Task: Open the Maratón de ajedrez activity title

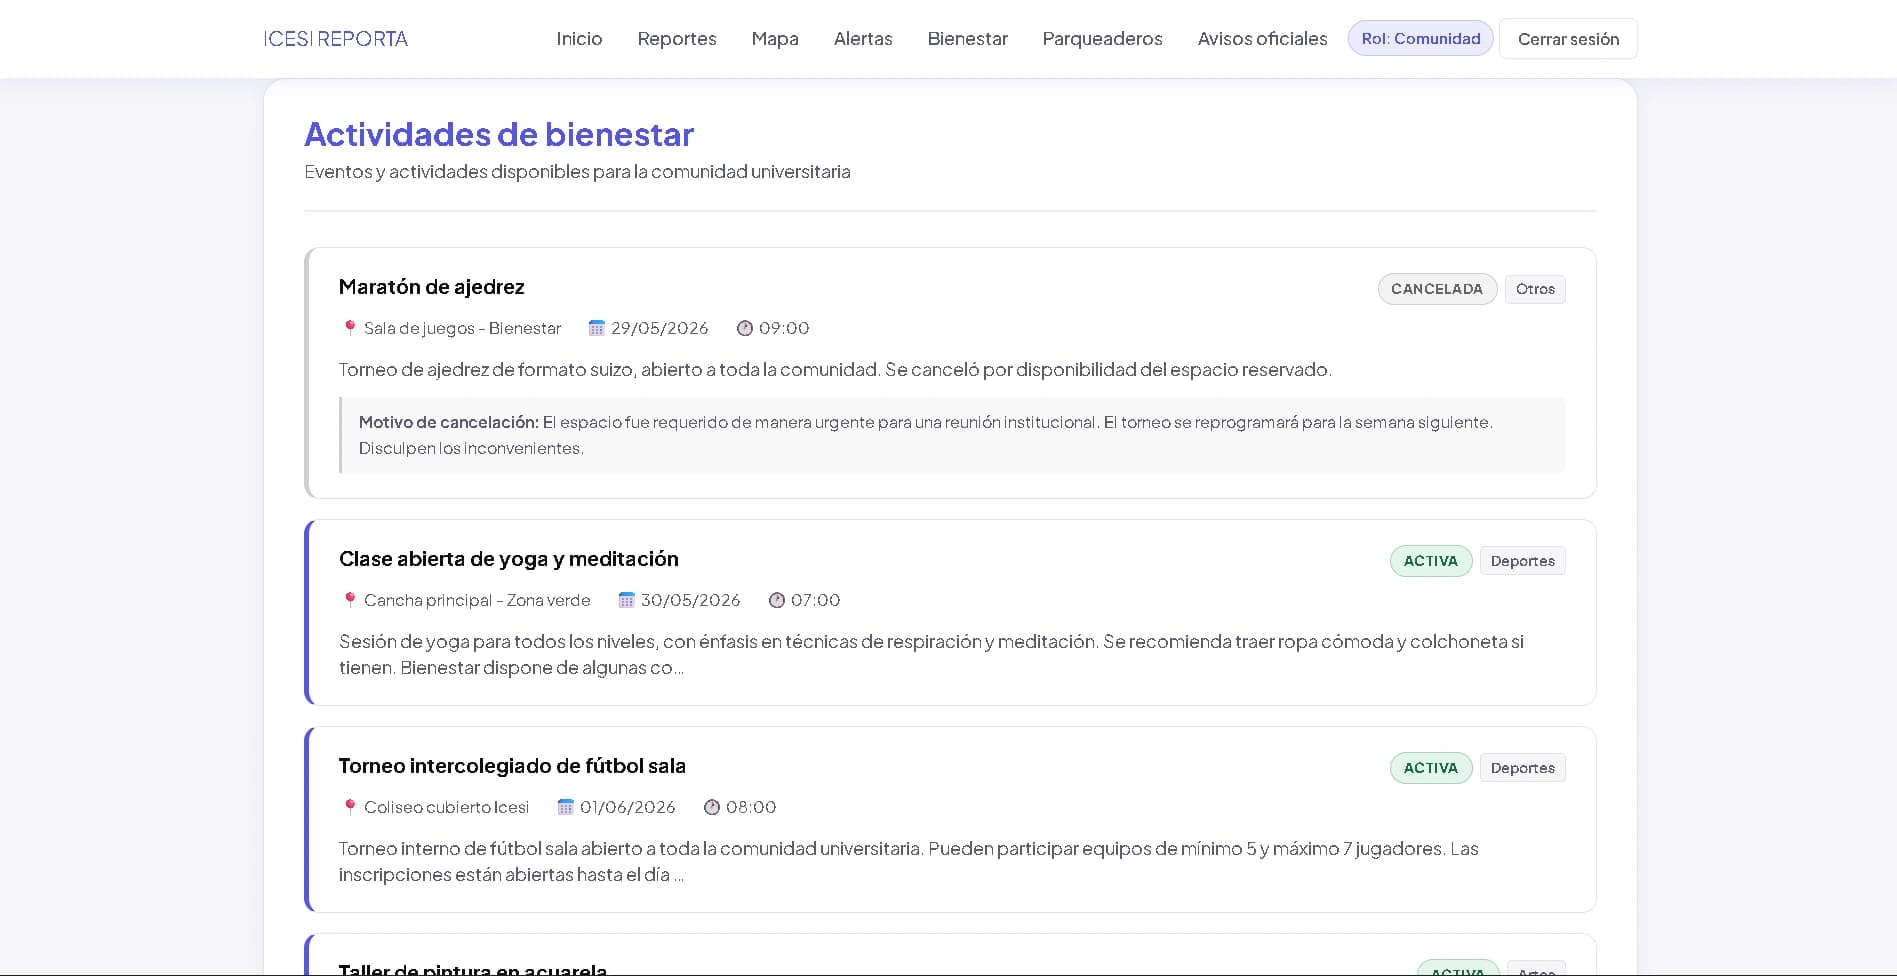Action: pyautogui.click(x=432, y=287)
